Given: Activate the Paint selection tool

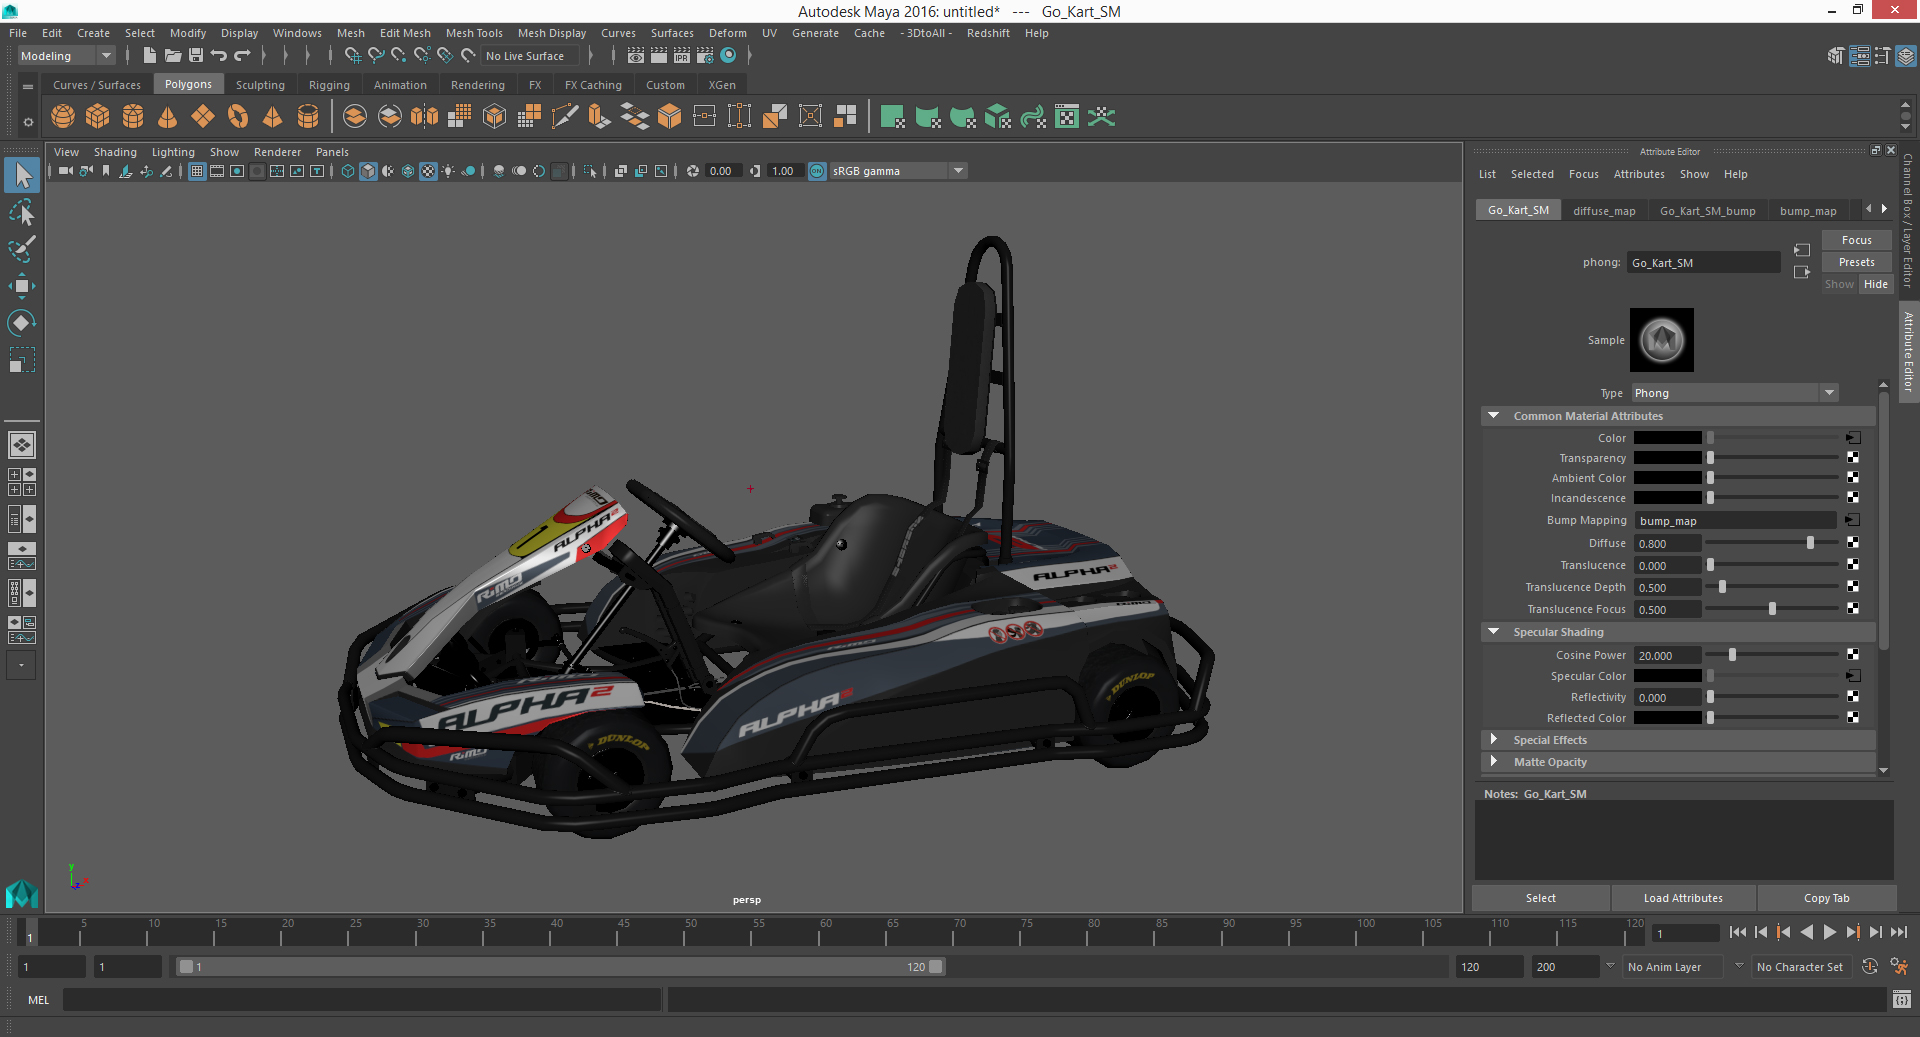Looking at the screenshot, I should pos(22,249).
